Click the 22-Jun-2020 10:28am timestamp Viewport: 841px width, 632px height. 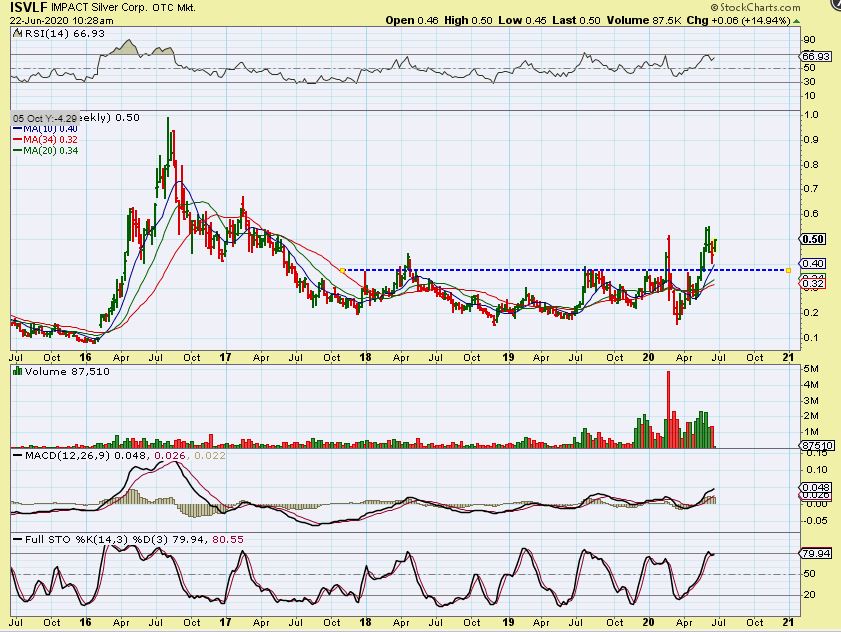(x=62, y=20)
